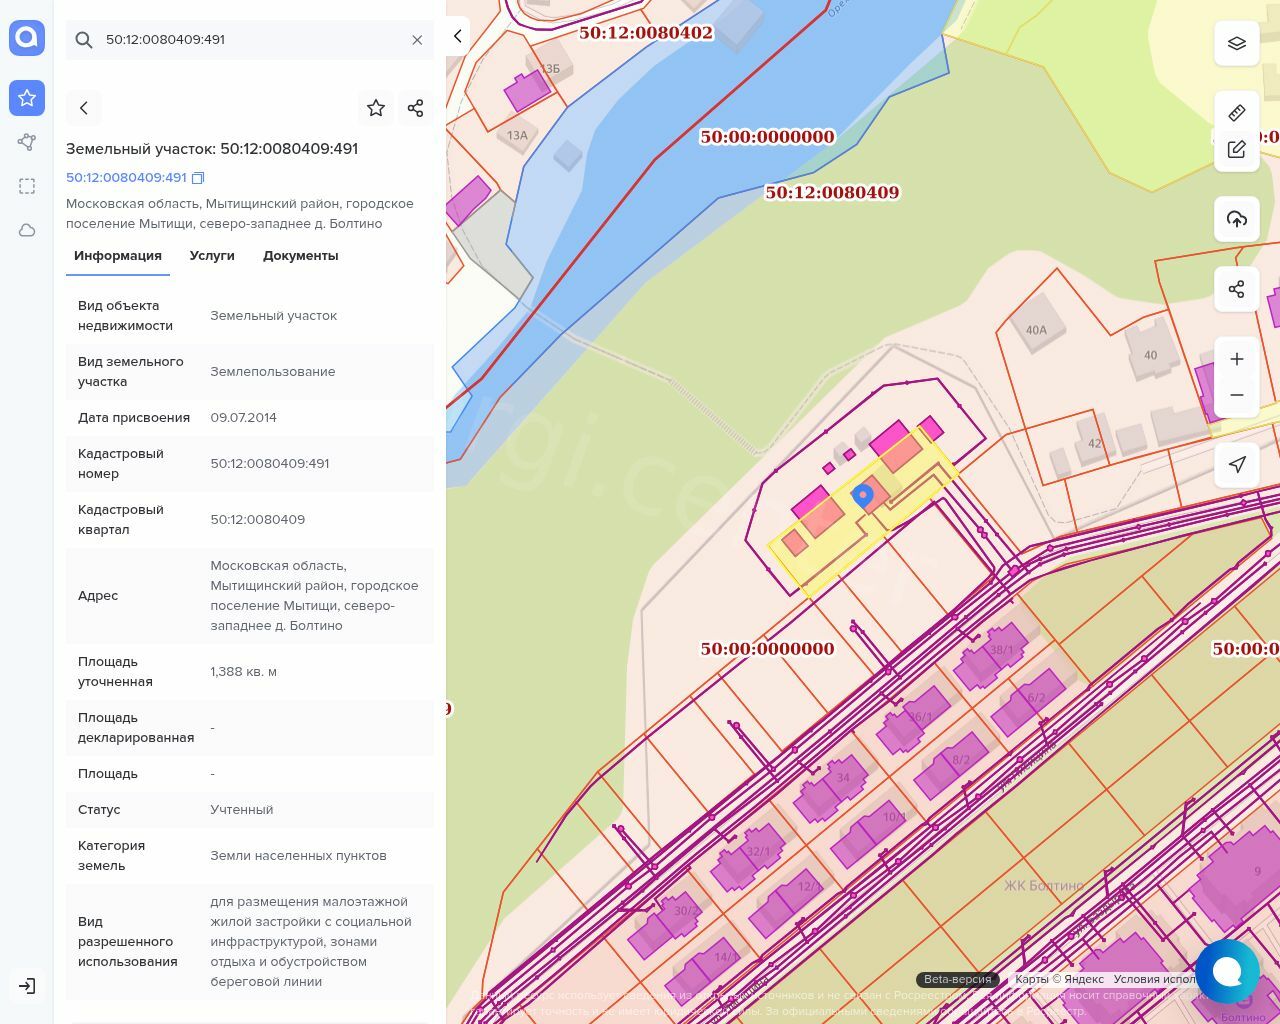Select the ruler measurement tool

point(1236,113)
